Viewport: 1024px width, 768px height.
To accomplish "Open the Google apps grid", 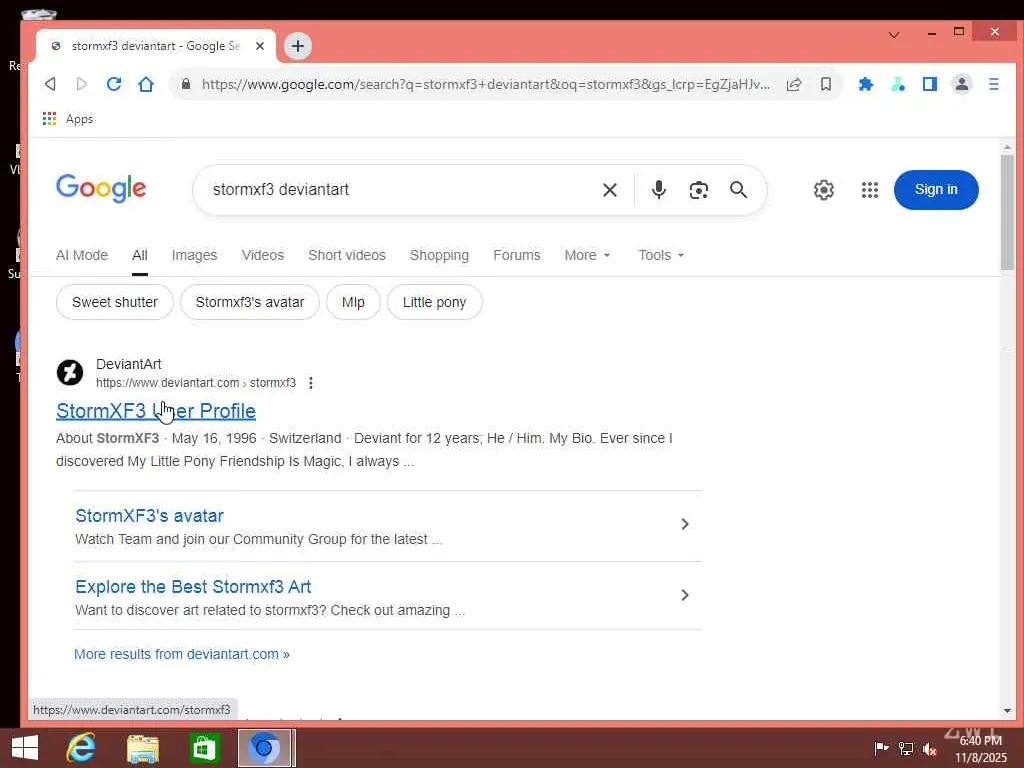I will 870,190.
